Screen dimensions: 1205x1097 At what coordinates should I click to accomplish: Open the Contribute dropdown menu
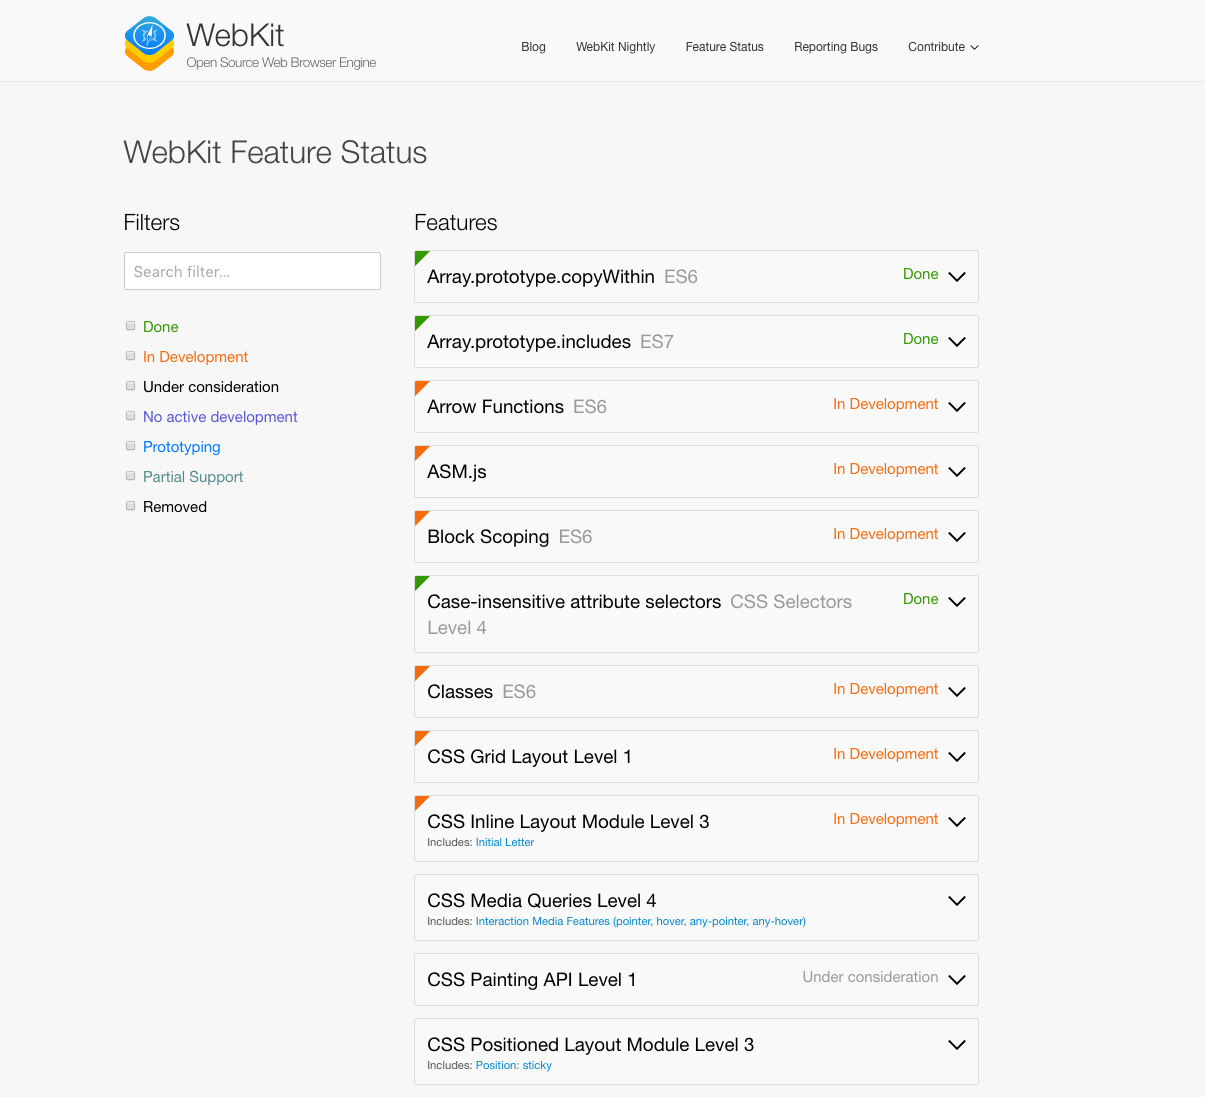(943, 47)
